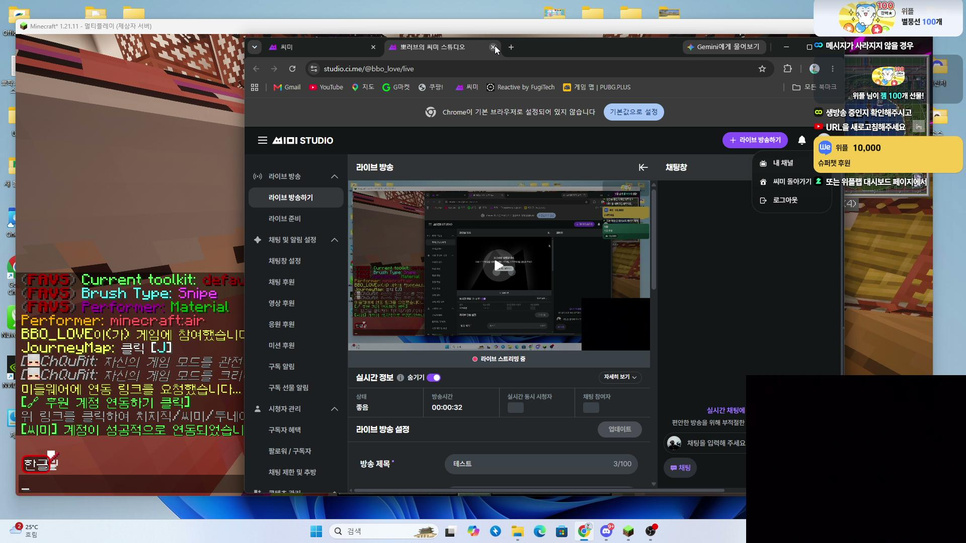The height and width of the screenshot is (543, 966).
Task: Click the [후원 계정 연동하기 클릭] link in Minecraft chat
Action: [x=107, y=402]
